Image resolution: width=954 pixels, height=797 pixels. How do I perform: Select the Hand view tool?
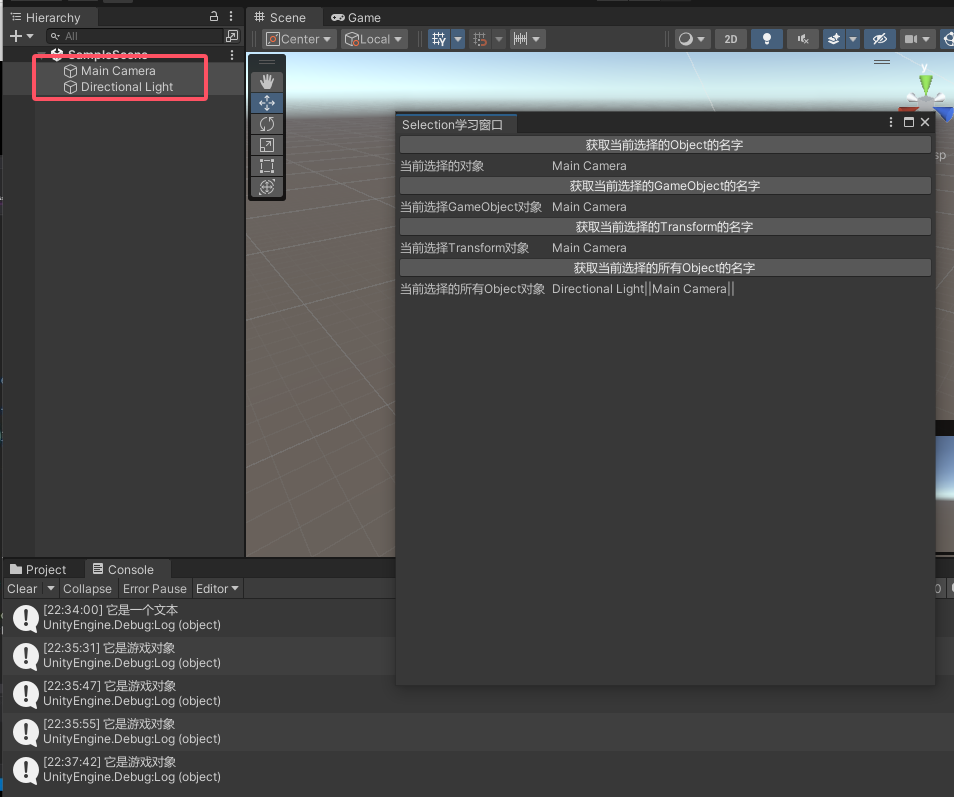tap(266, 82)
